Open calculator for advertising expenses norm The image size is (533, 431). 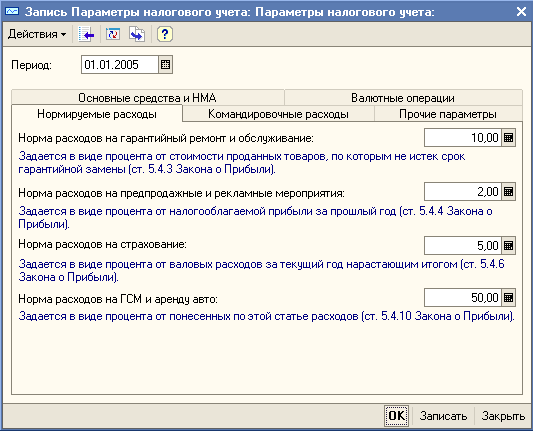tap(509, 192)
